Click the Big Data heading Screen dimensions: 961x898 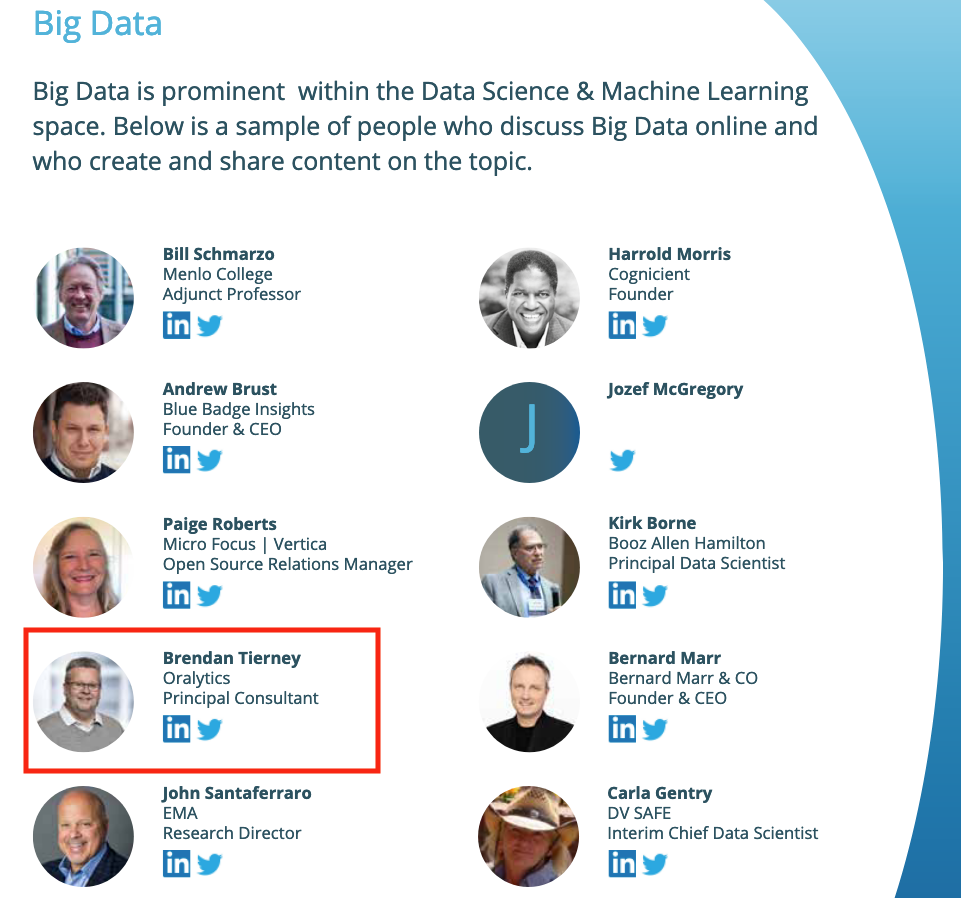[98, 23]
